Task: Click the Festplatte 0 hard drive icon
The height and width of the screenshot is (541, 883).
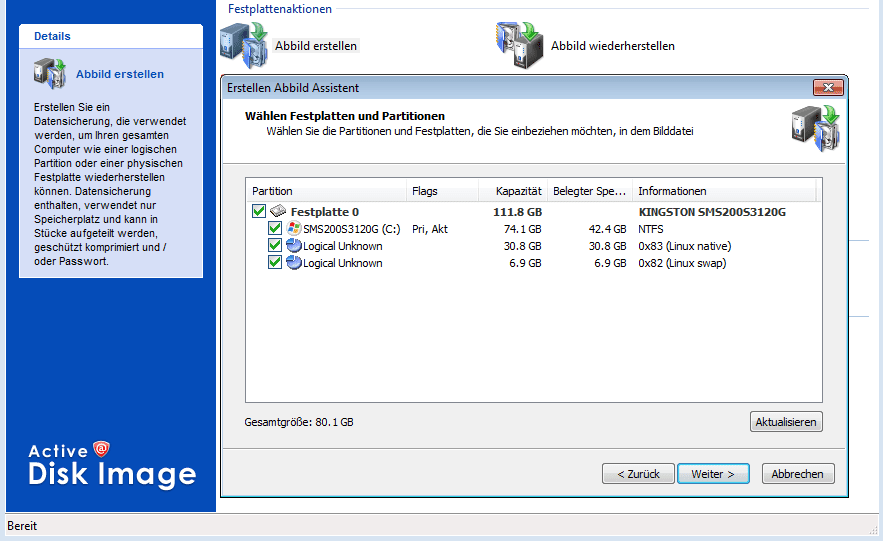Action: coord(278,211)
